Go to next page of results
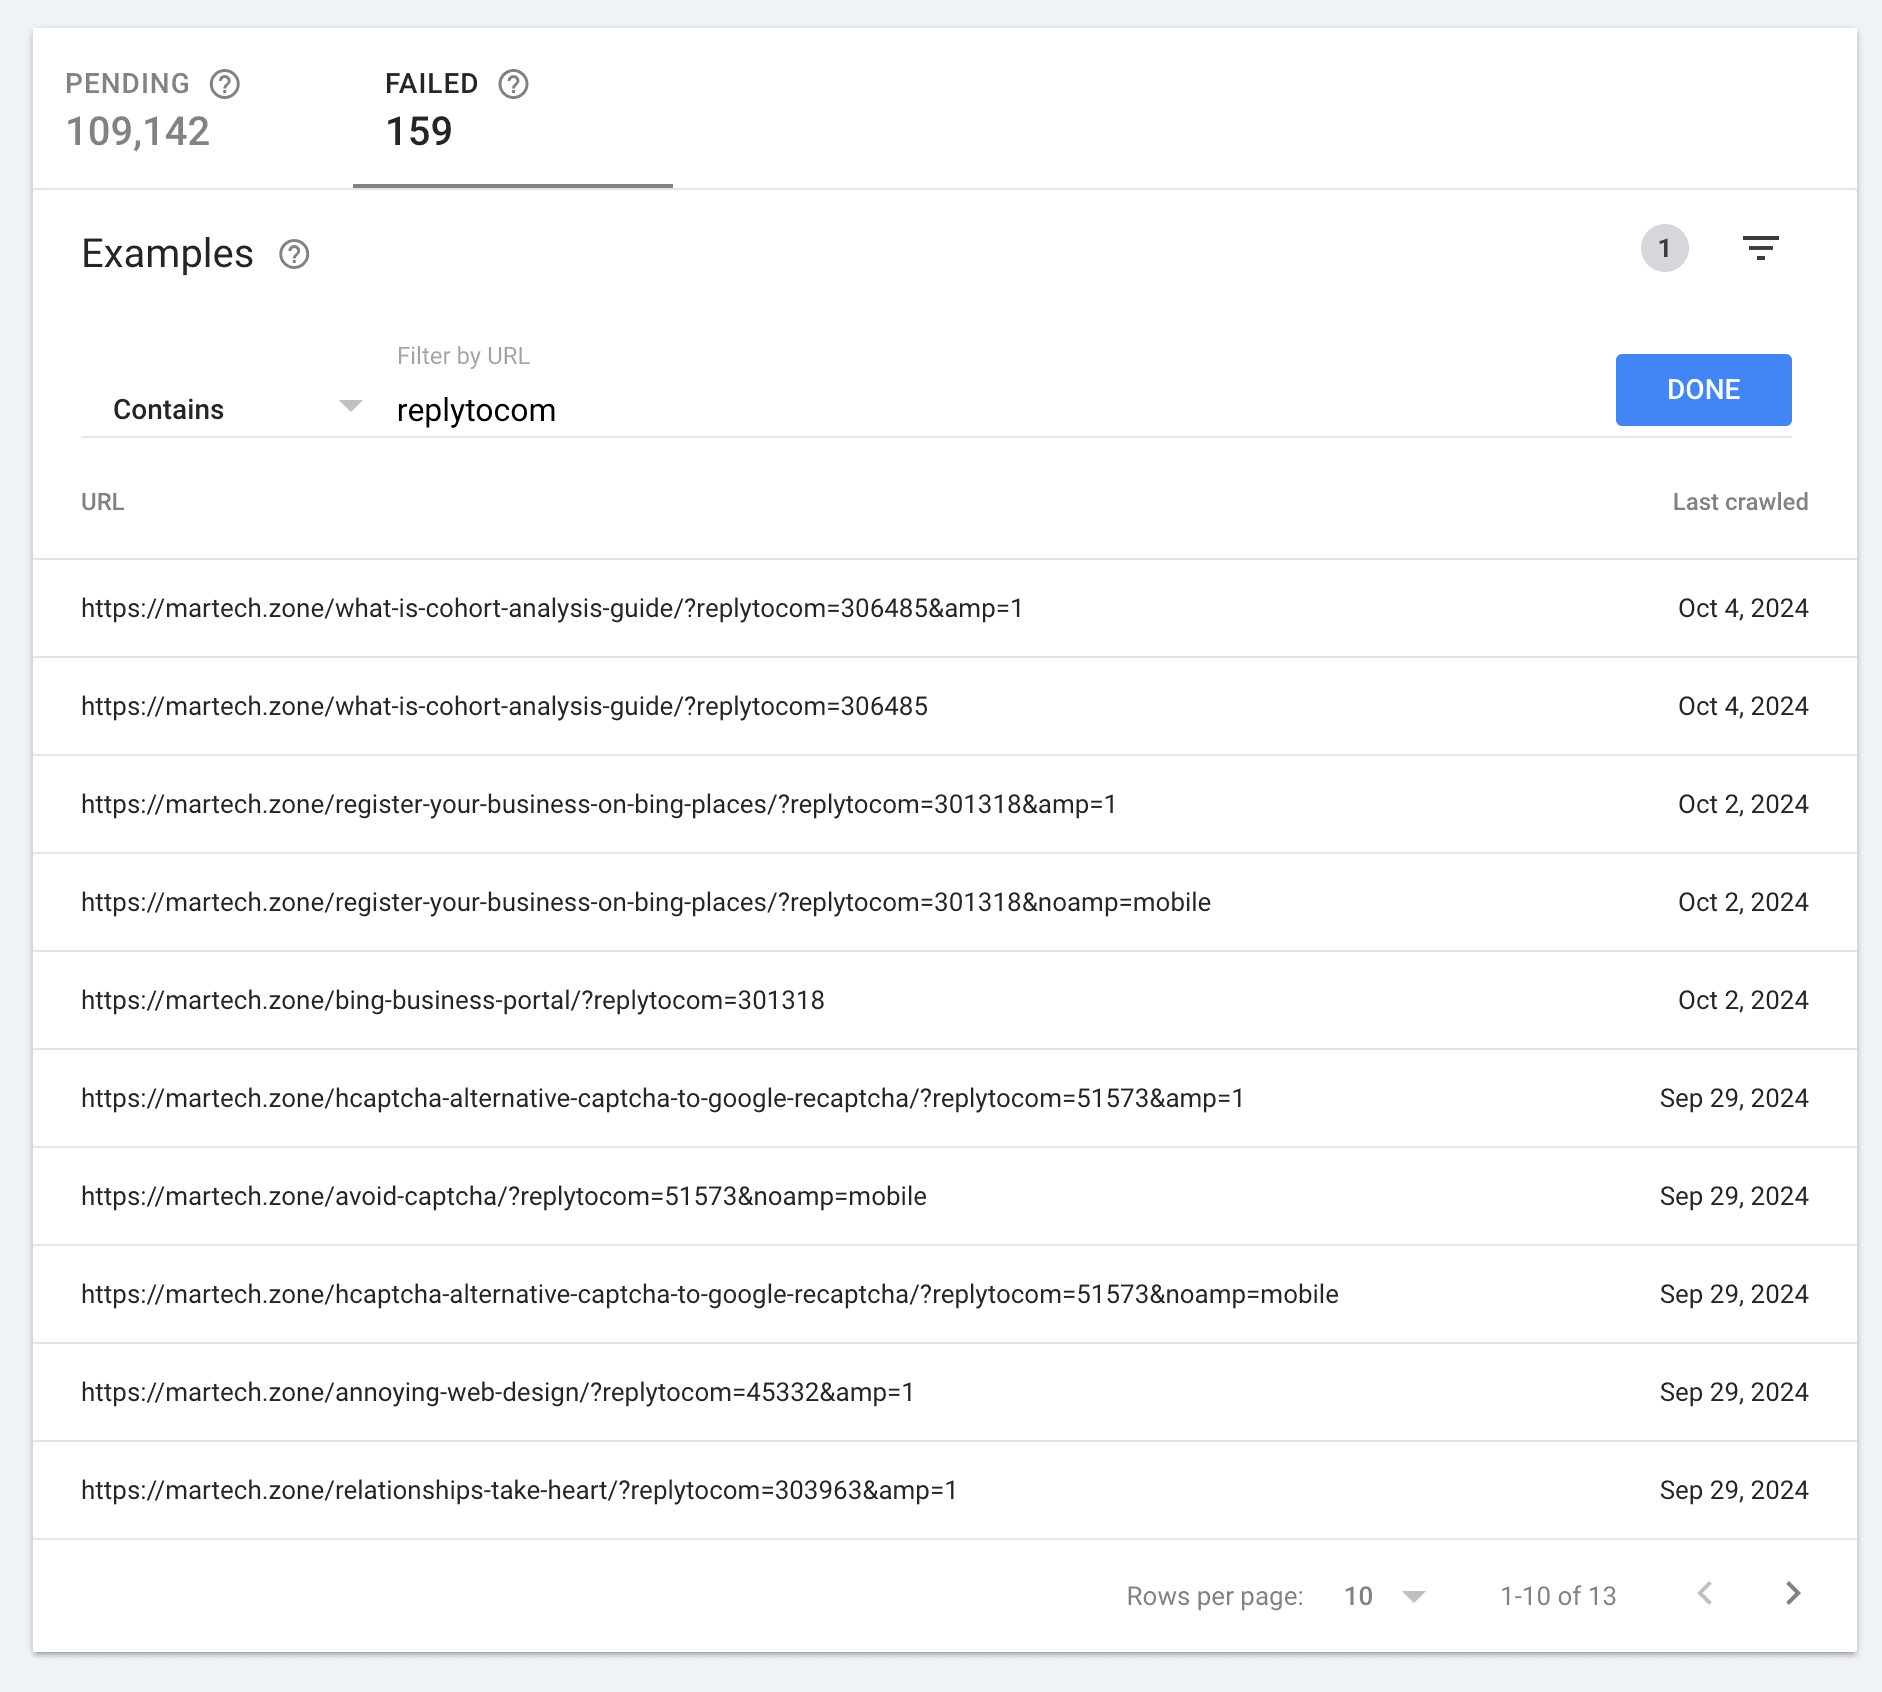Viewport: 1882px width, 1692px height. coord(1793,1594)
